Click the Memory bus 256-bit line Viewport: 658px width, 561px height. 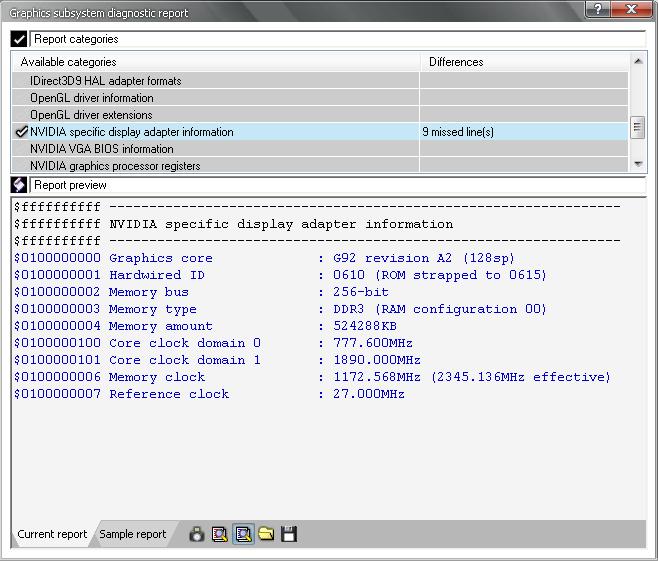[201, 292]
